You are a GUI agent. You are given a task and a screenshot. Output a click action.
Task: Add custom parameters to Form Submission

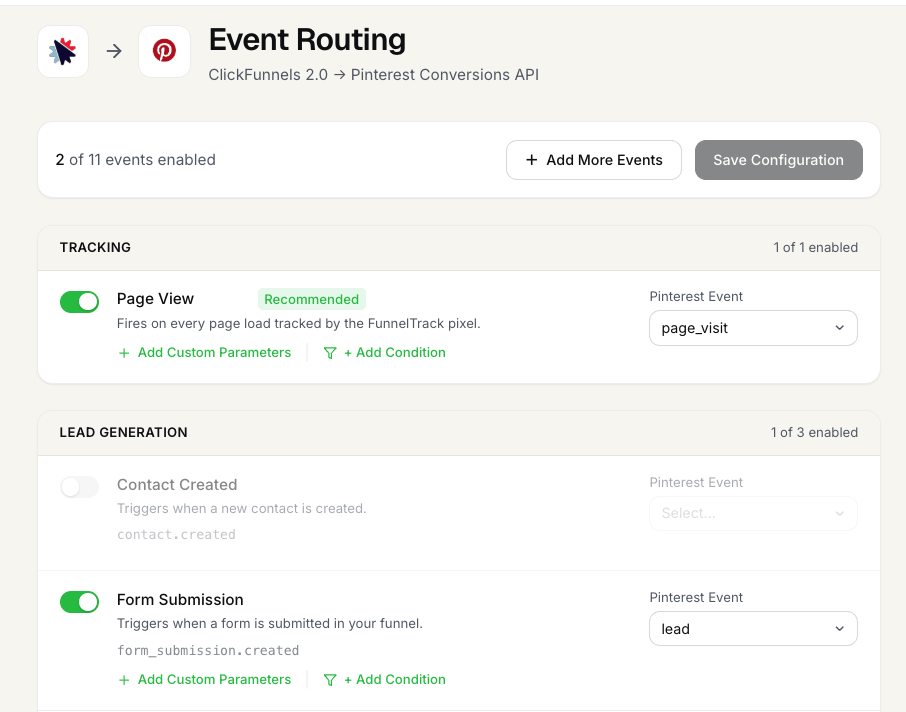[205, 680]
